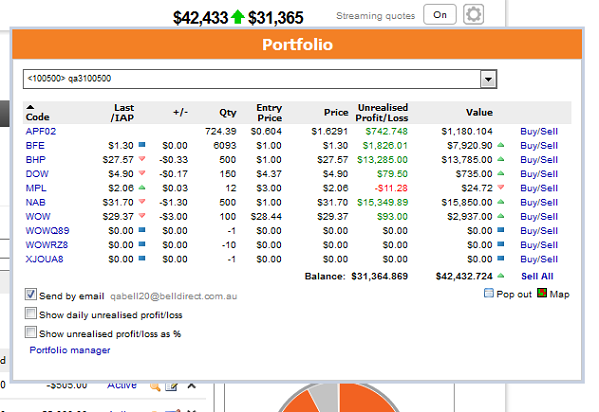
Task: Click the Pop out window icon
Action: tap(489, 293)
